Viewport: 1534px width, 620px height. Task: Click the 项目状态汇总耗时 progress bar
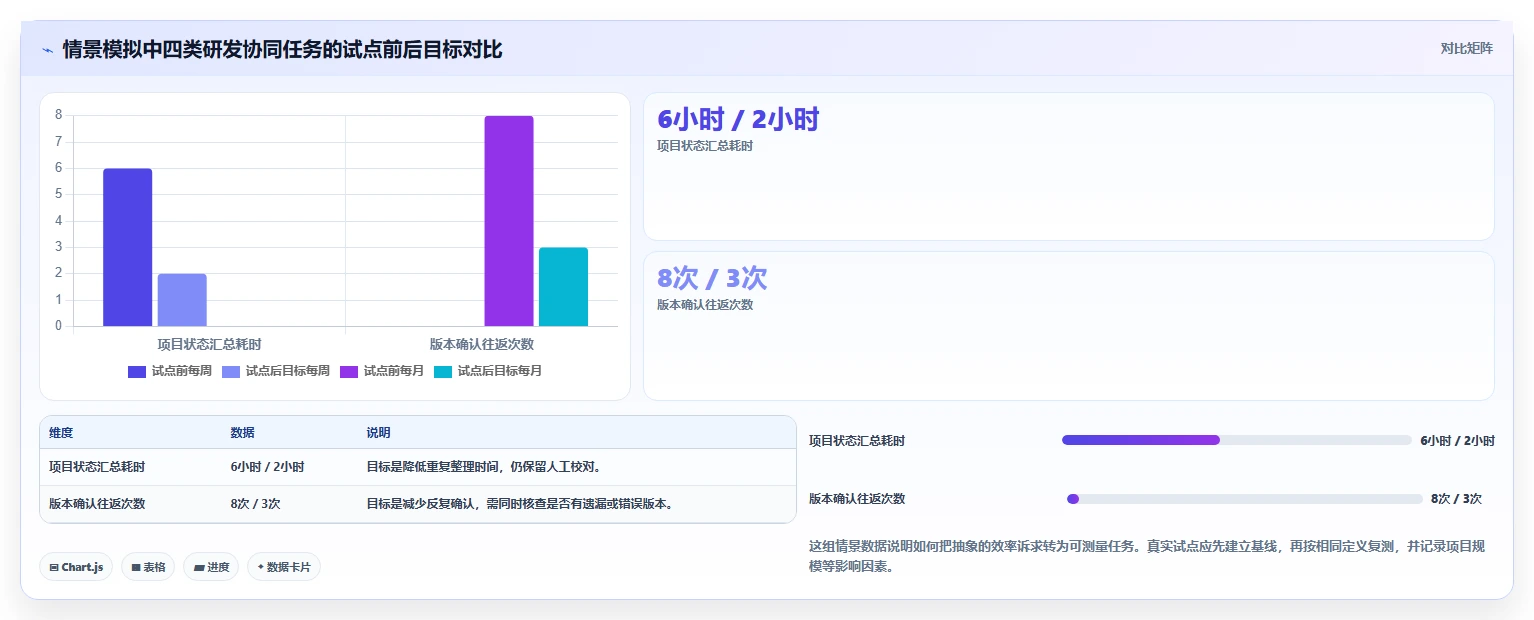pos(1237,440)
